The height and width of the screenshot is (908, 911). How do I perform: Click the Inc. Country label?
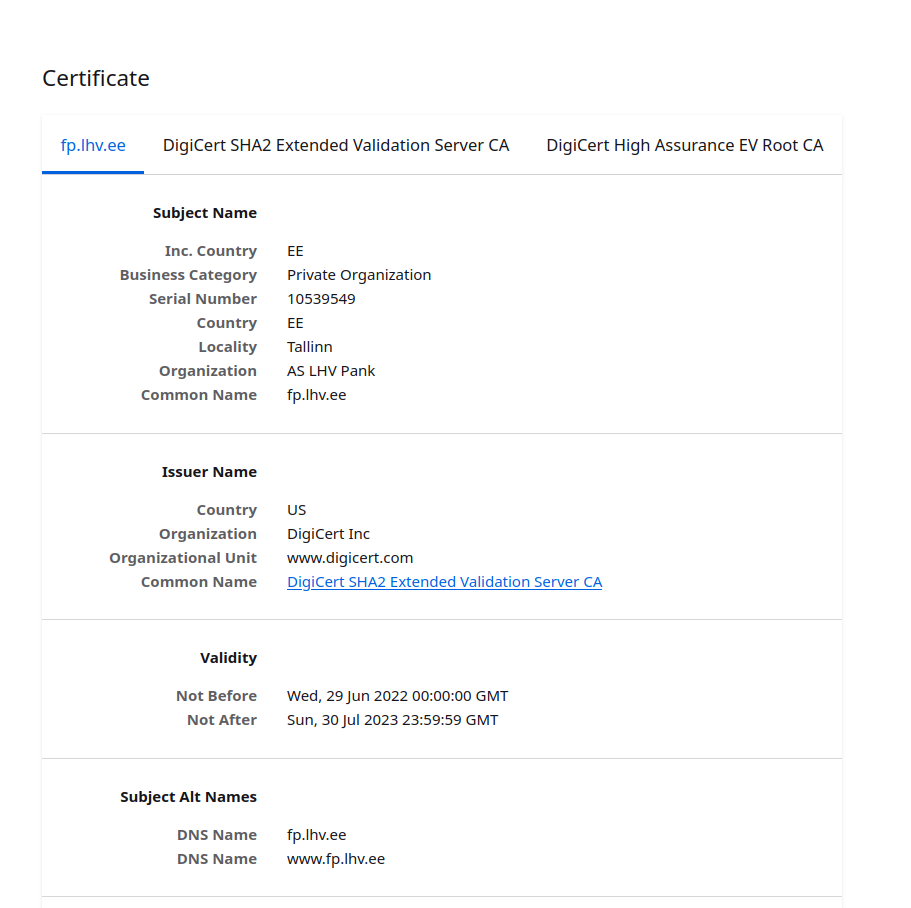tap(211, 251)
